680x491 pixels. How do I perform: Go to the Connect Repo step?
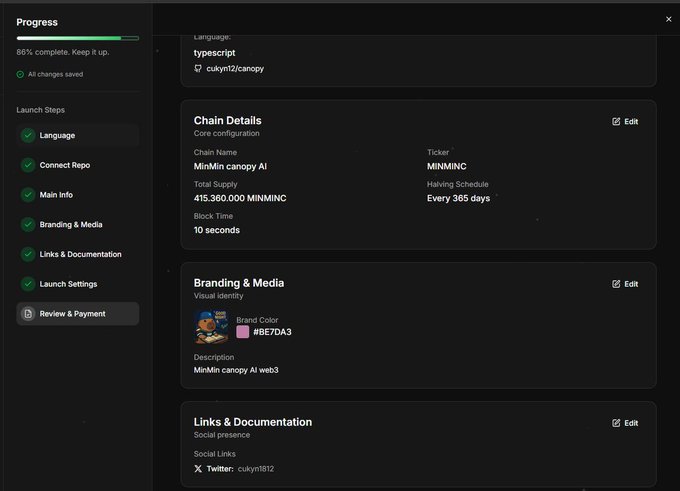coord(78,165)
